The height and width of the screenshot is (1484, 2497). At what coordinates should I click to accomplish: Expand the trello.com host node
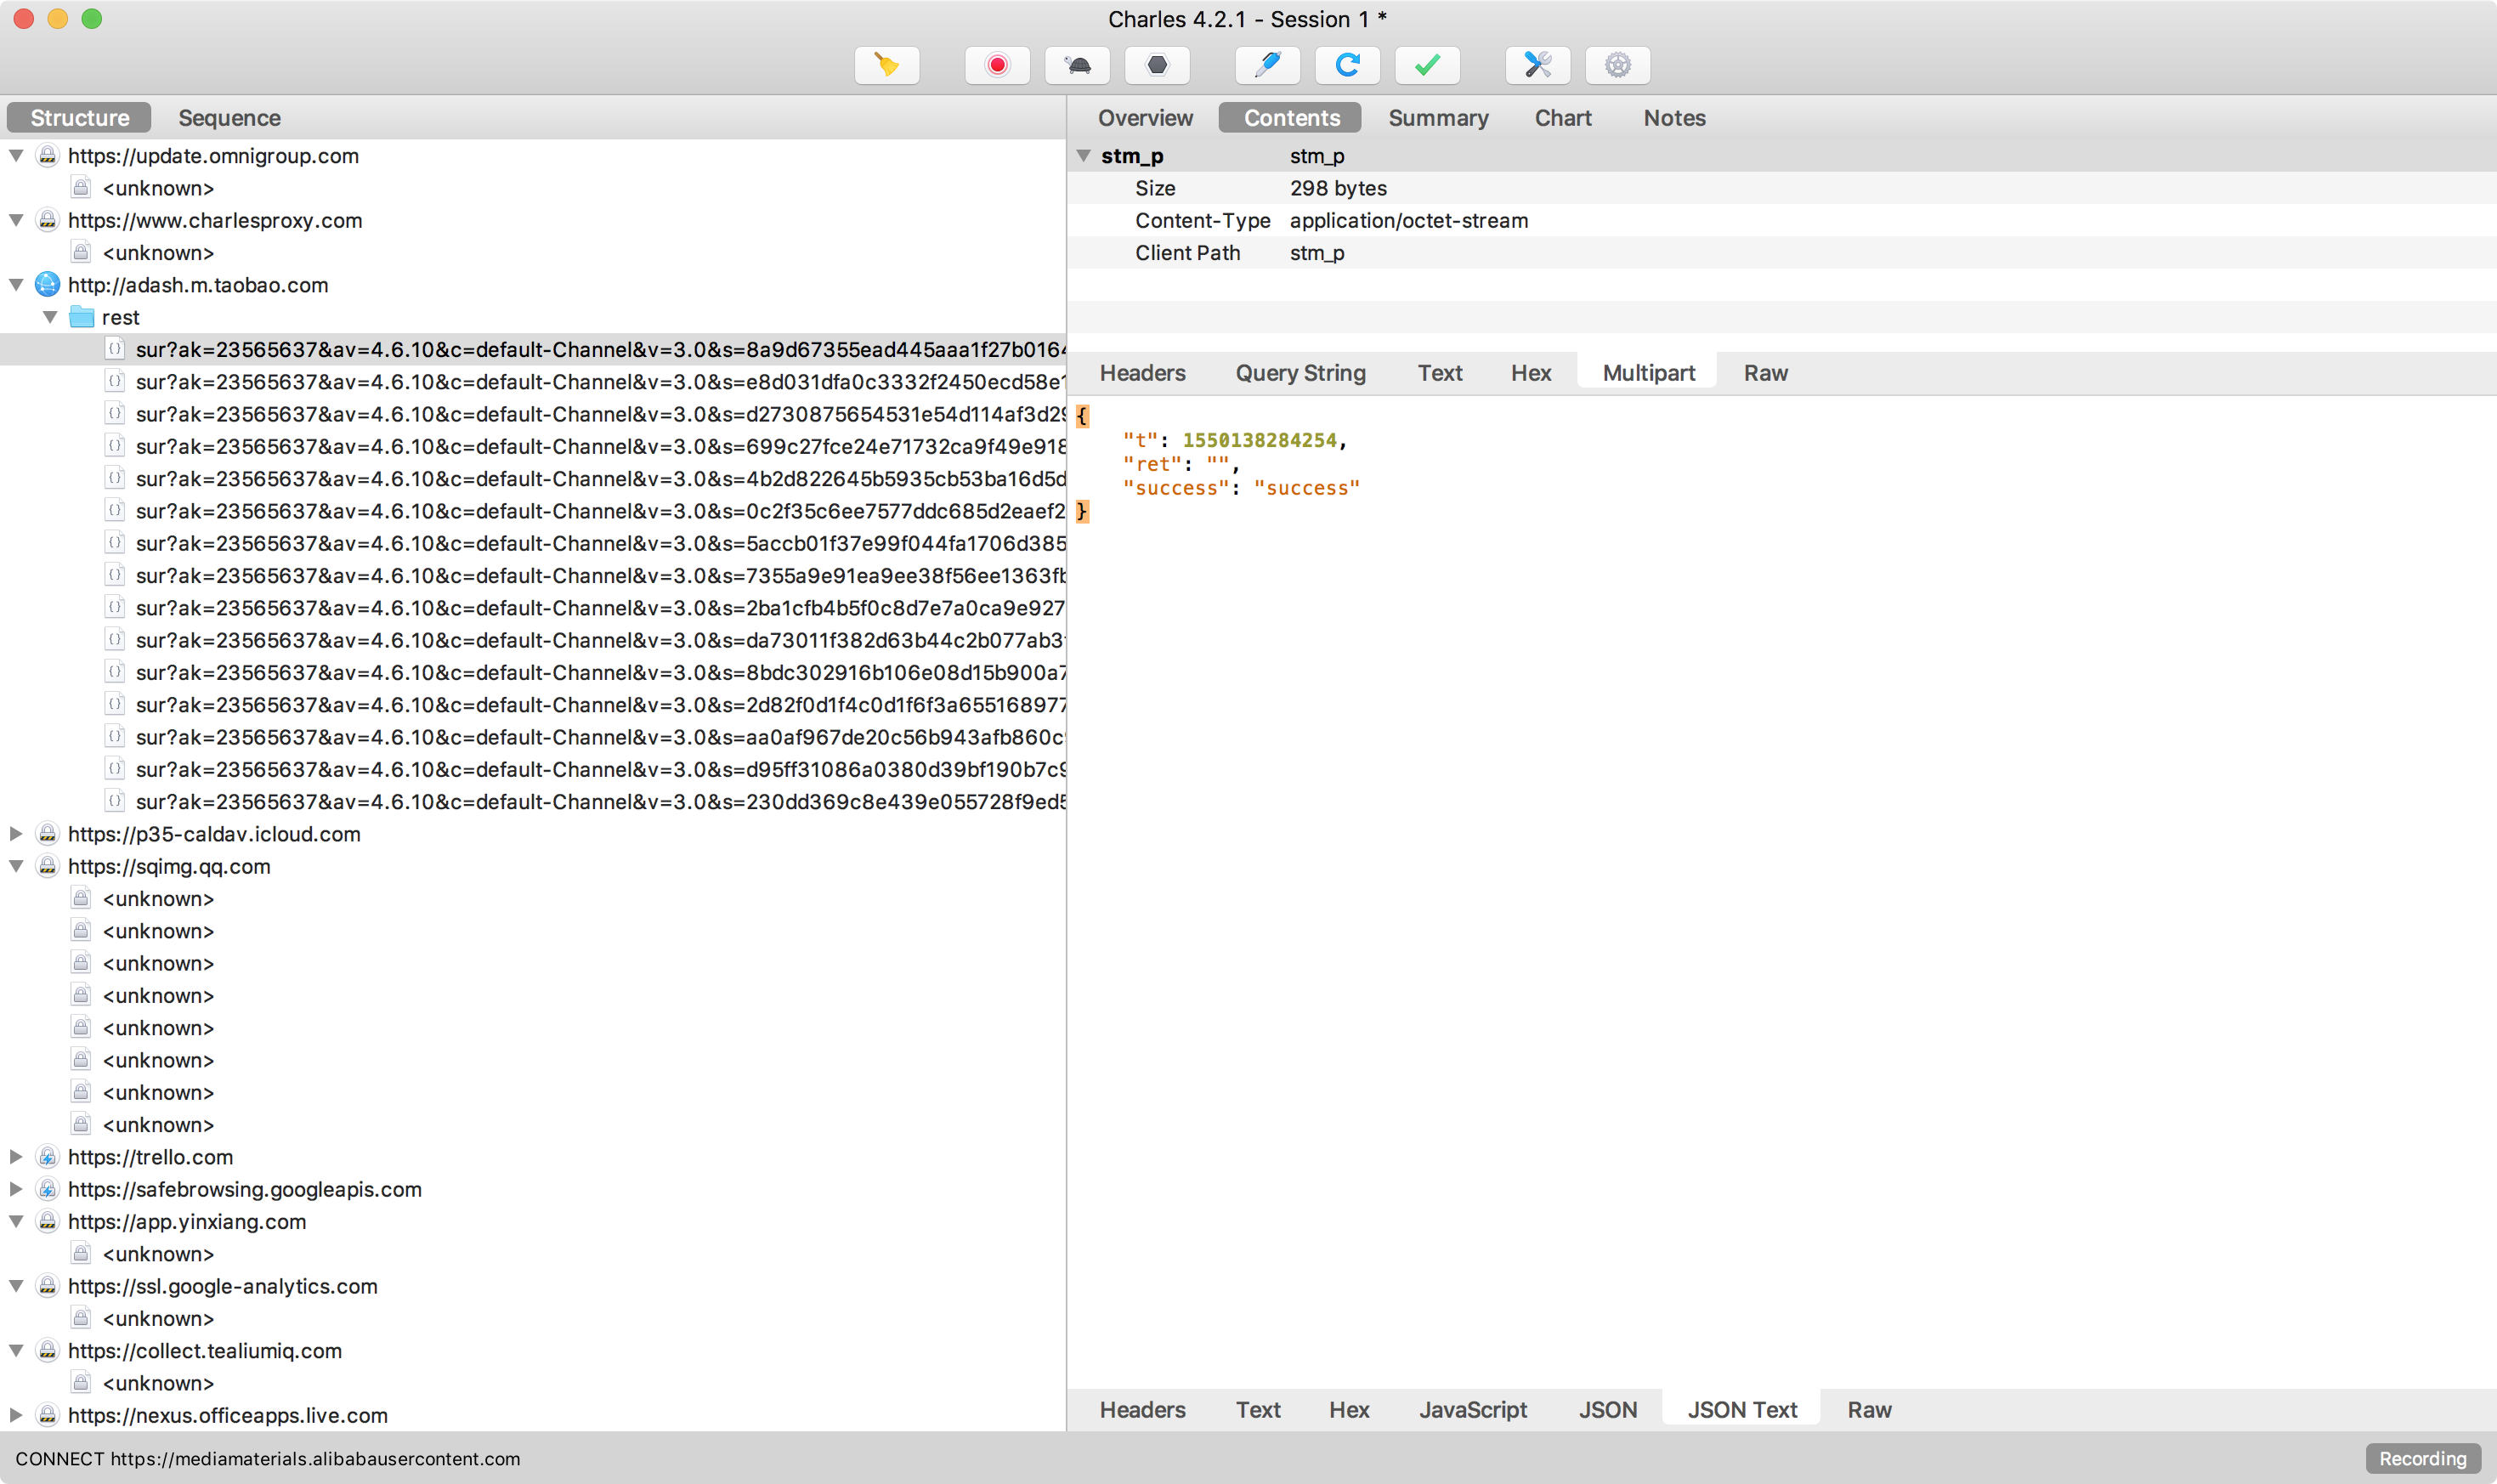[16, 1157]
